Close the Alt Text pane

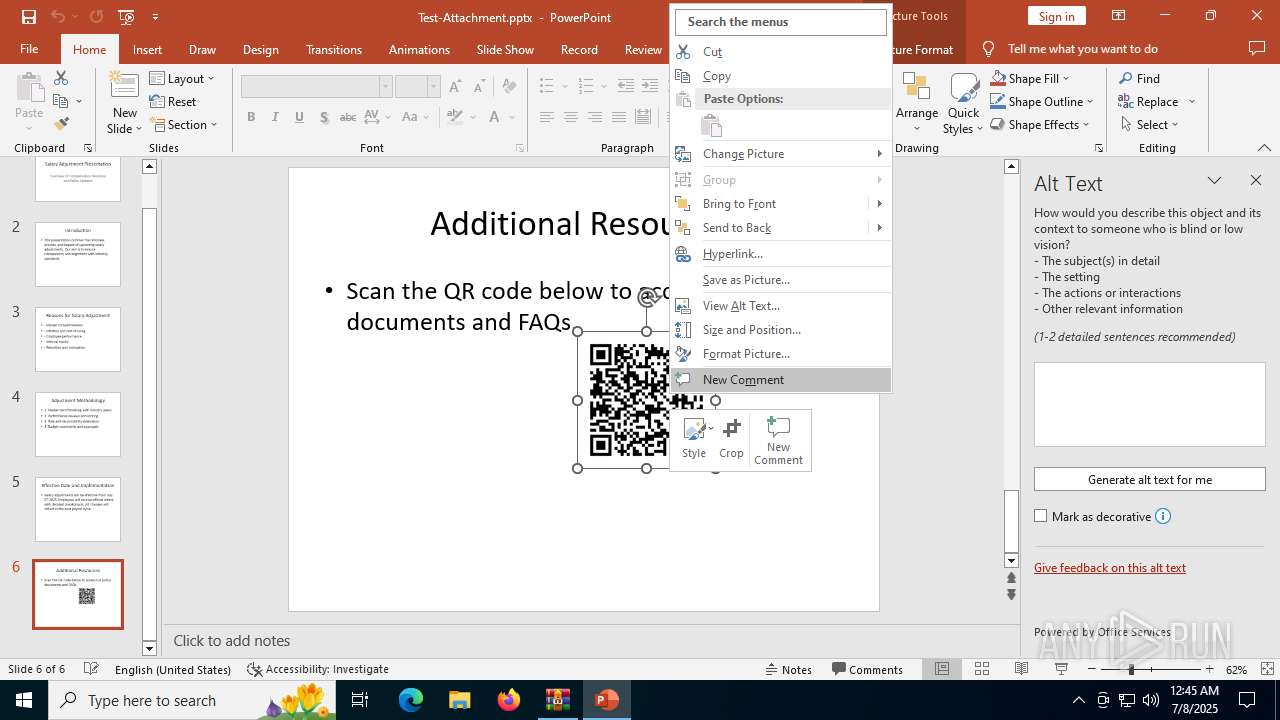point(1256,180)
